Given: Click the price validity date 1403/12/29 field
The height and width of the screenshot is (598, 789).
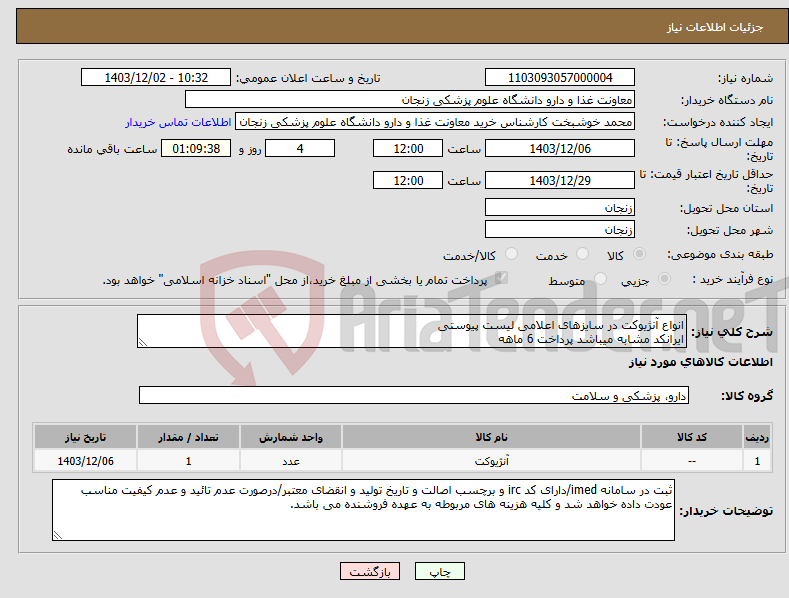Looking at the screenshot, I should coord(560,180).
